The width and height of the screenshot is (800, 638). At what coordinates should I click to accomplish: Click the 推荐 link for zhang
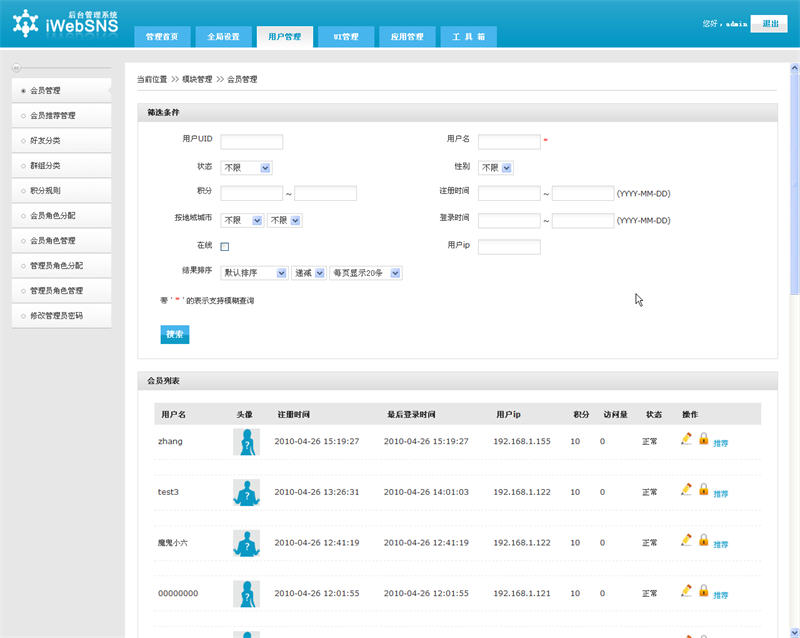[x=720, y=444]
